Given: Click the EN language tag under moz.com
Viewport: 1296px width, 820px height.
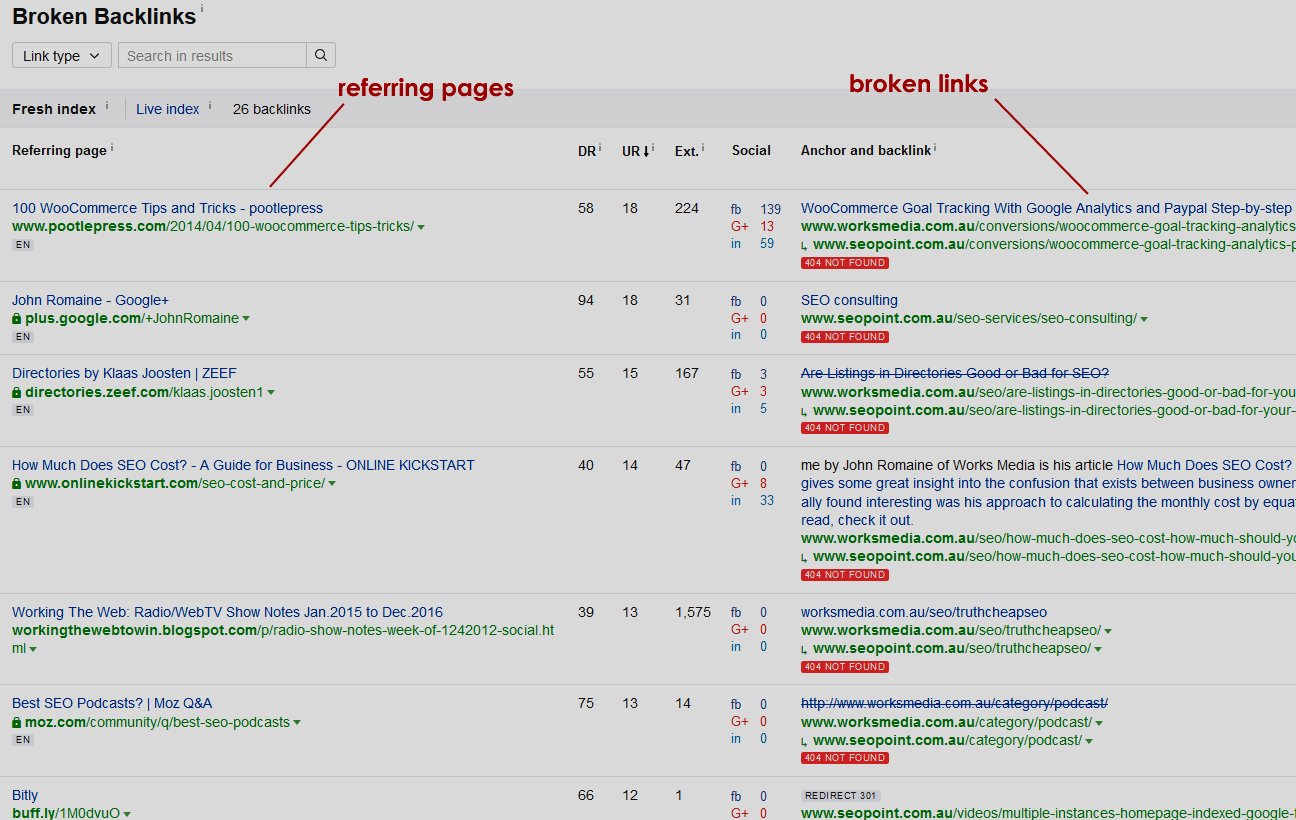Looking at the screenshot, I should tap(22, 740).
